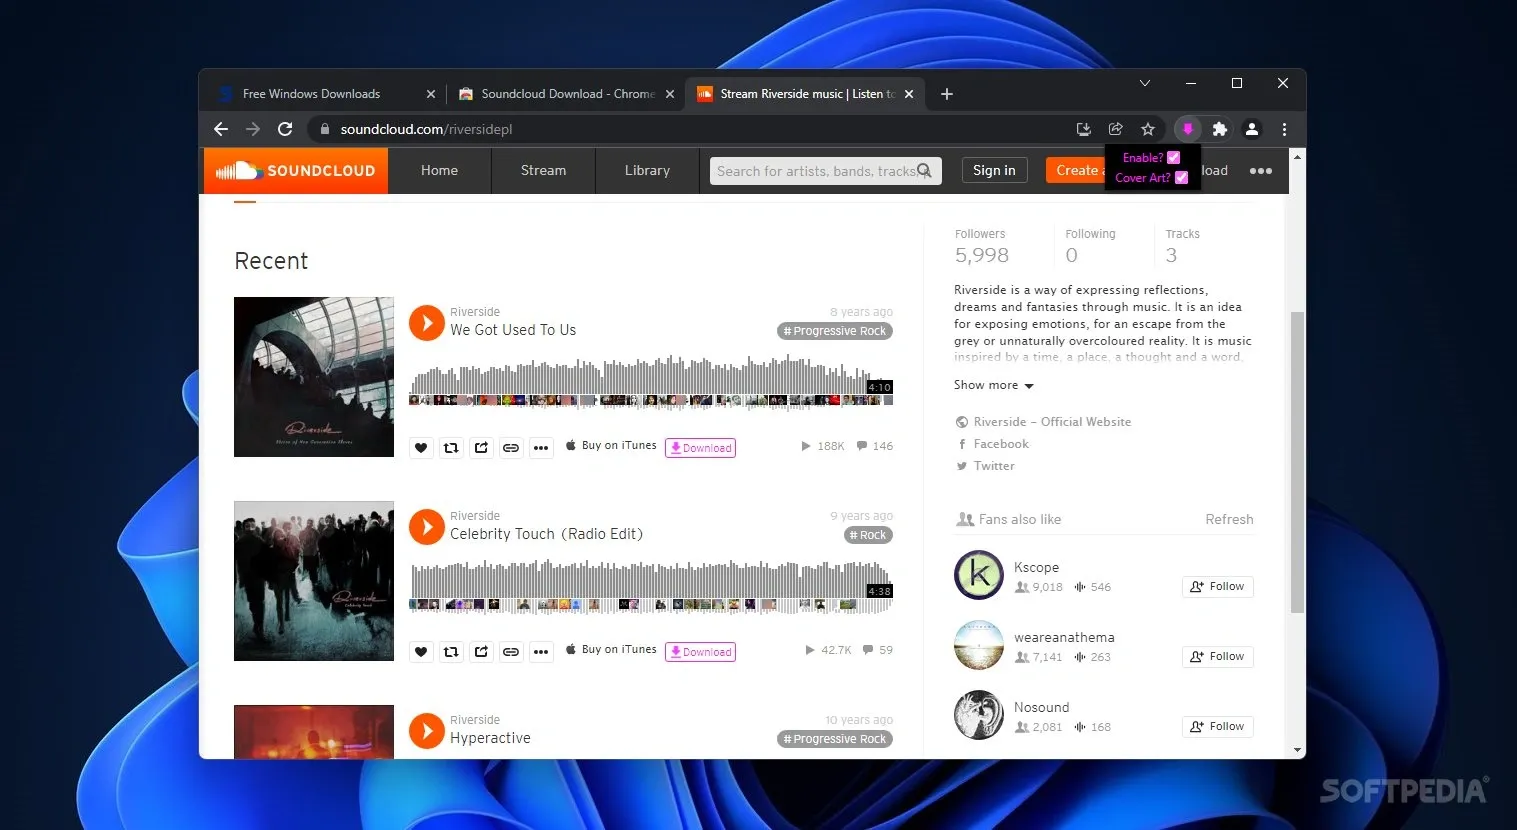
Task: Open Chrome extensions puzzle icon
Action: [x=1220, y=129]
